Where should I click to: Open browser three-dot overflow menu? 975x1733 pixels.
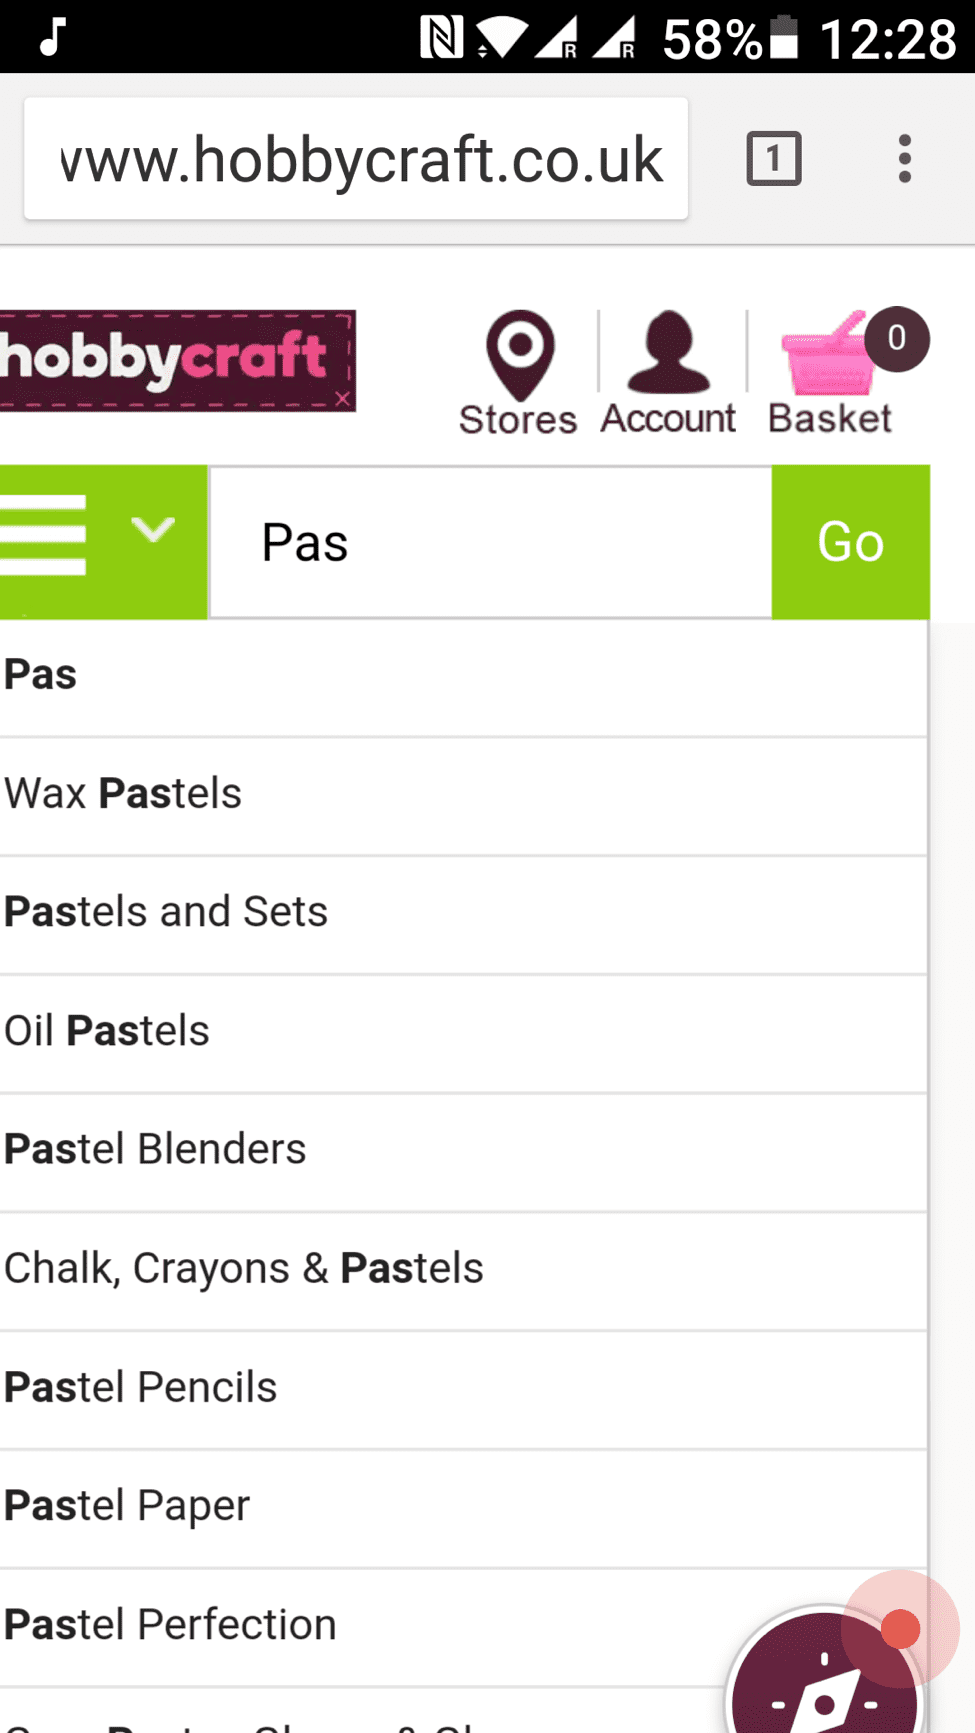[x=904, y=159]
